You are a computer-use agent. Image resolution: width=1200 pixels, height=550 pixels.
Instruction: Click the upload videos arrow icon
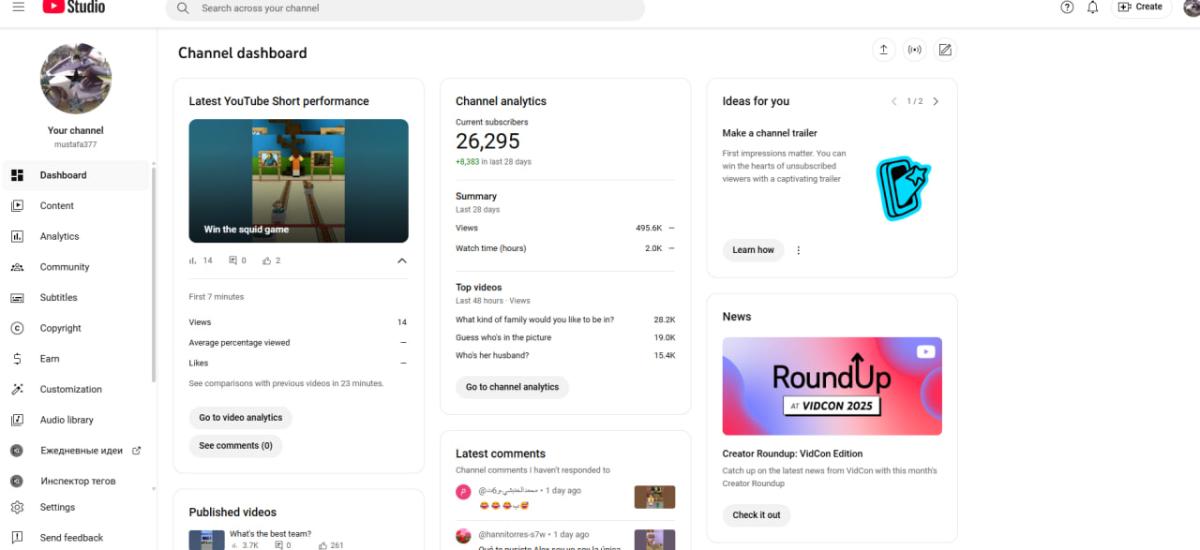click(883, 50)
